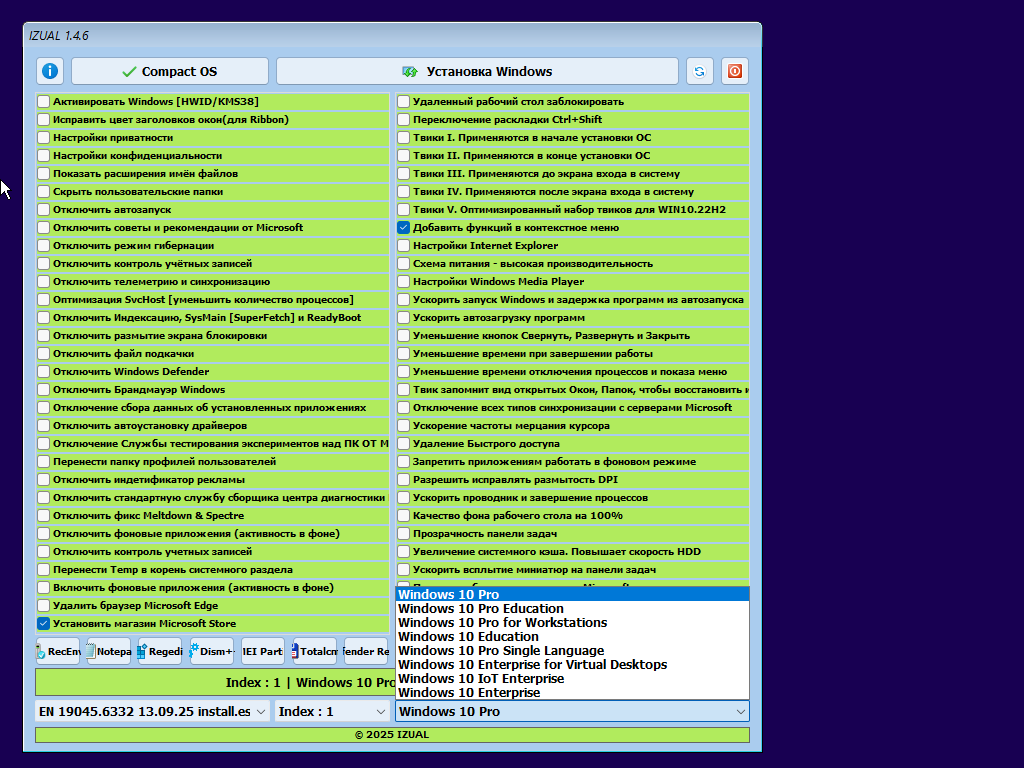Enable Перенести папку профилей пользователей

44,462
